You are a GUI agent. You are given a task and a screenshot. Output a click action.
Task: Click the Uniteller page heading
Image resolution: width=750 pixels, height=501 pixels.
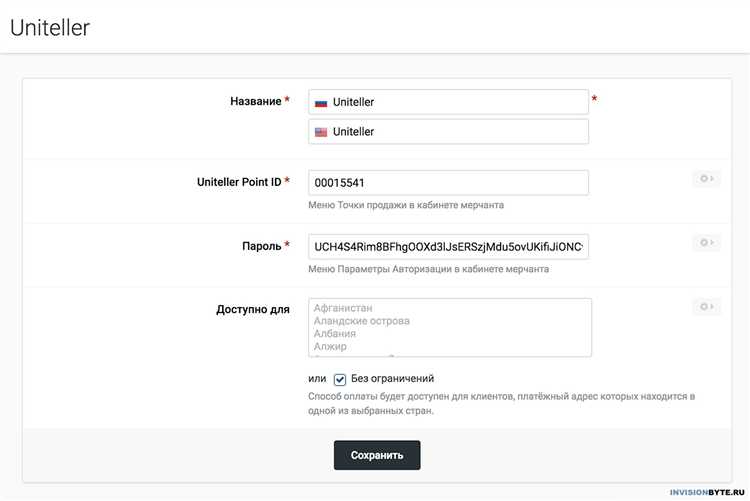pos(50,28)
